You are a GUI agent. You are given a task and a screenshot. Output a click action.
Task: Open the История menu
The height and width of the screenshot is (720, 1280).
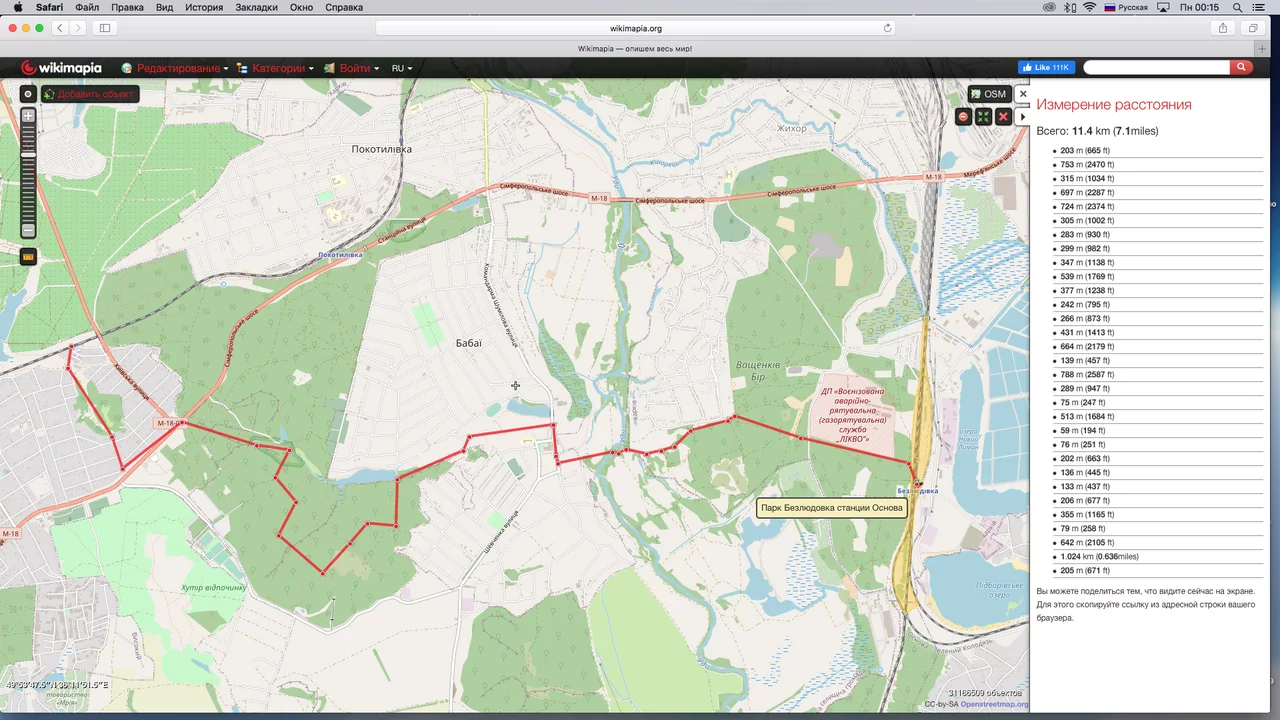(x=204, y=7)
